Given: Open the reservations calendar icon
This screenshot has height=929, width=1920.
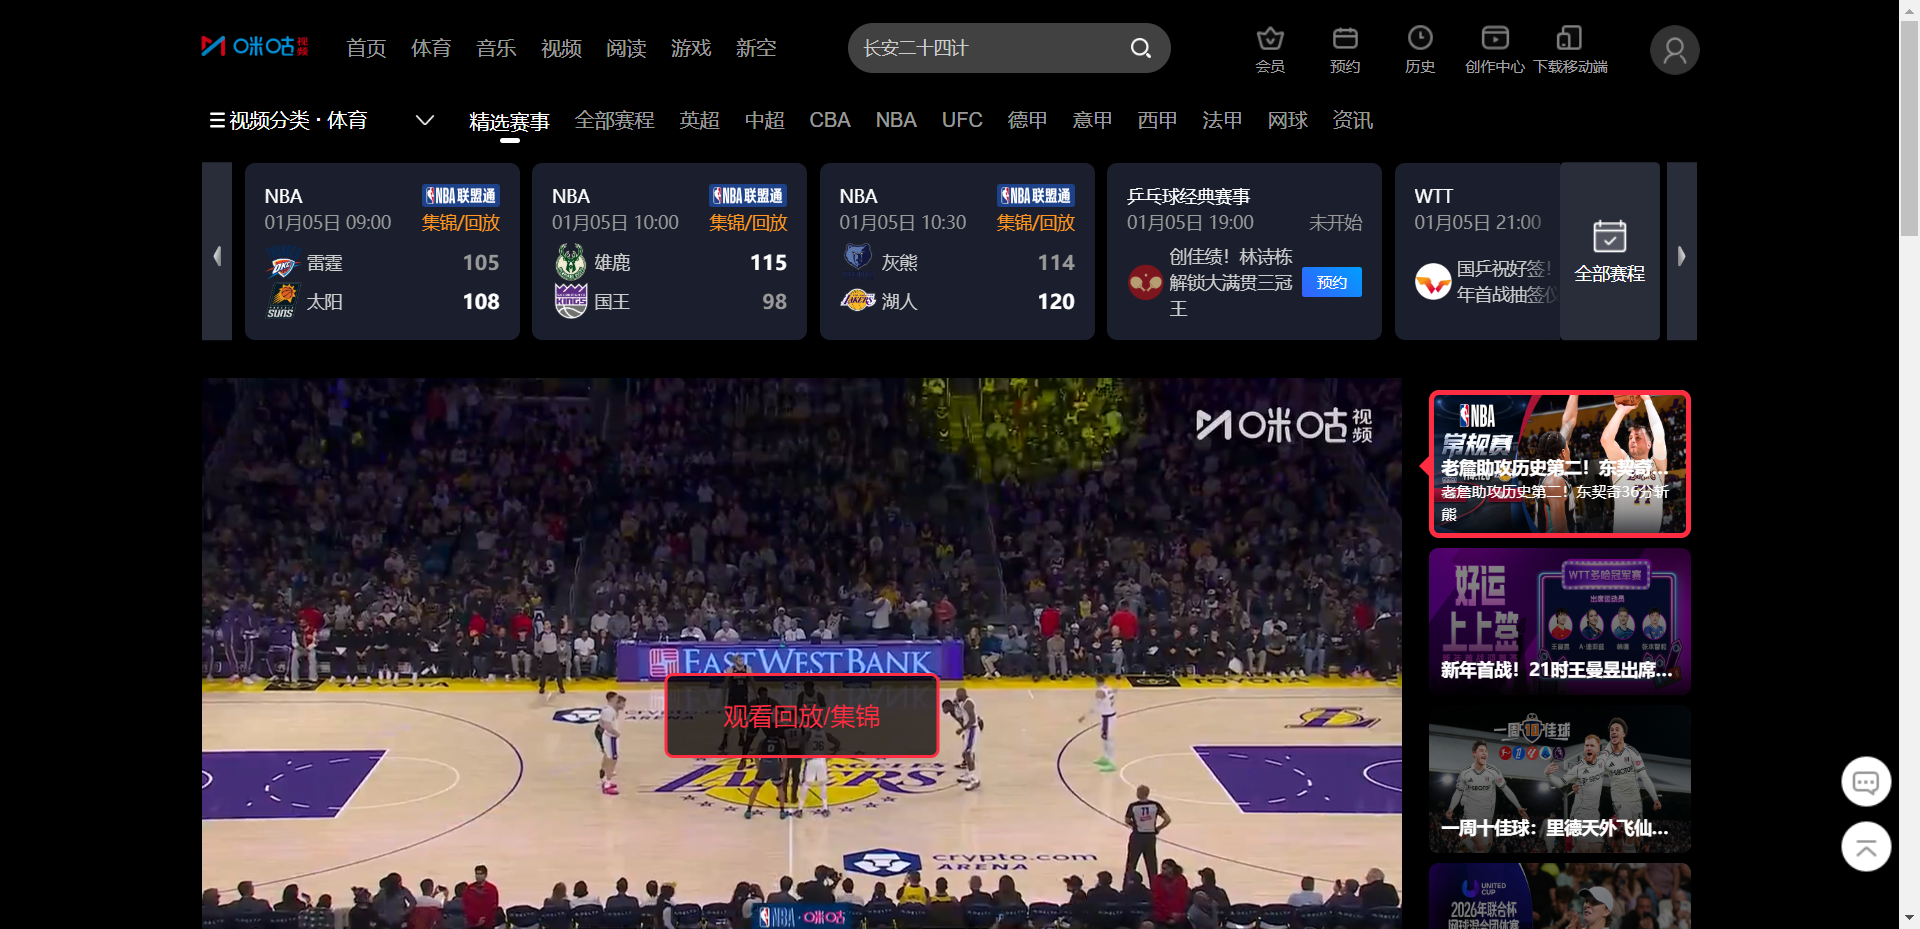Looking at the screenshot, I should (x=1345, y=40).
